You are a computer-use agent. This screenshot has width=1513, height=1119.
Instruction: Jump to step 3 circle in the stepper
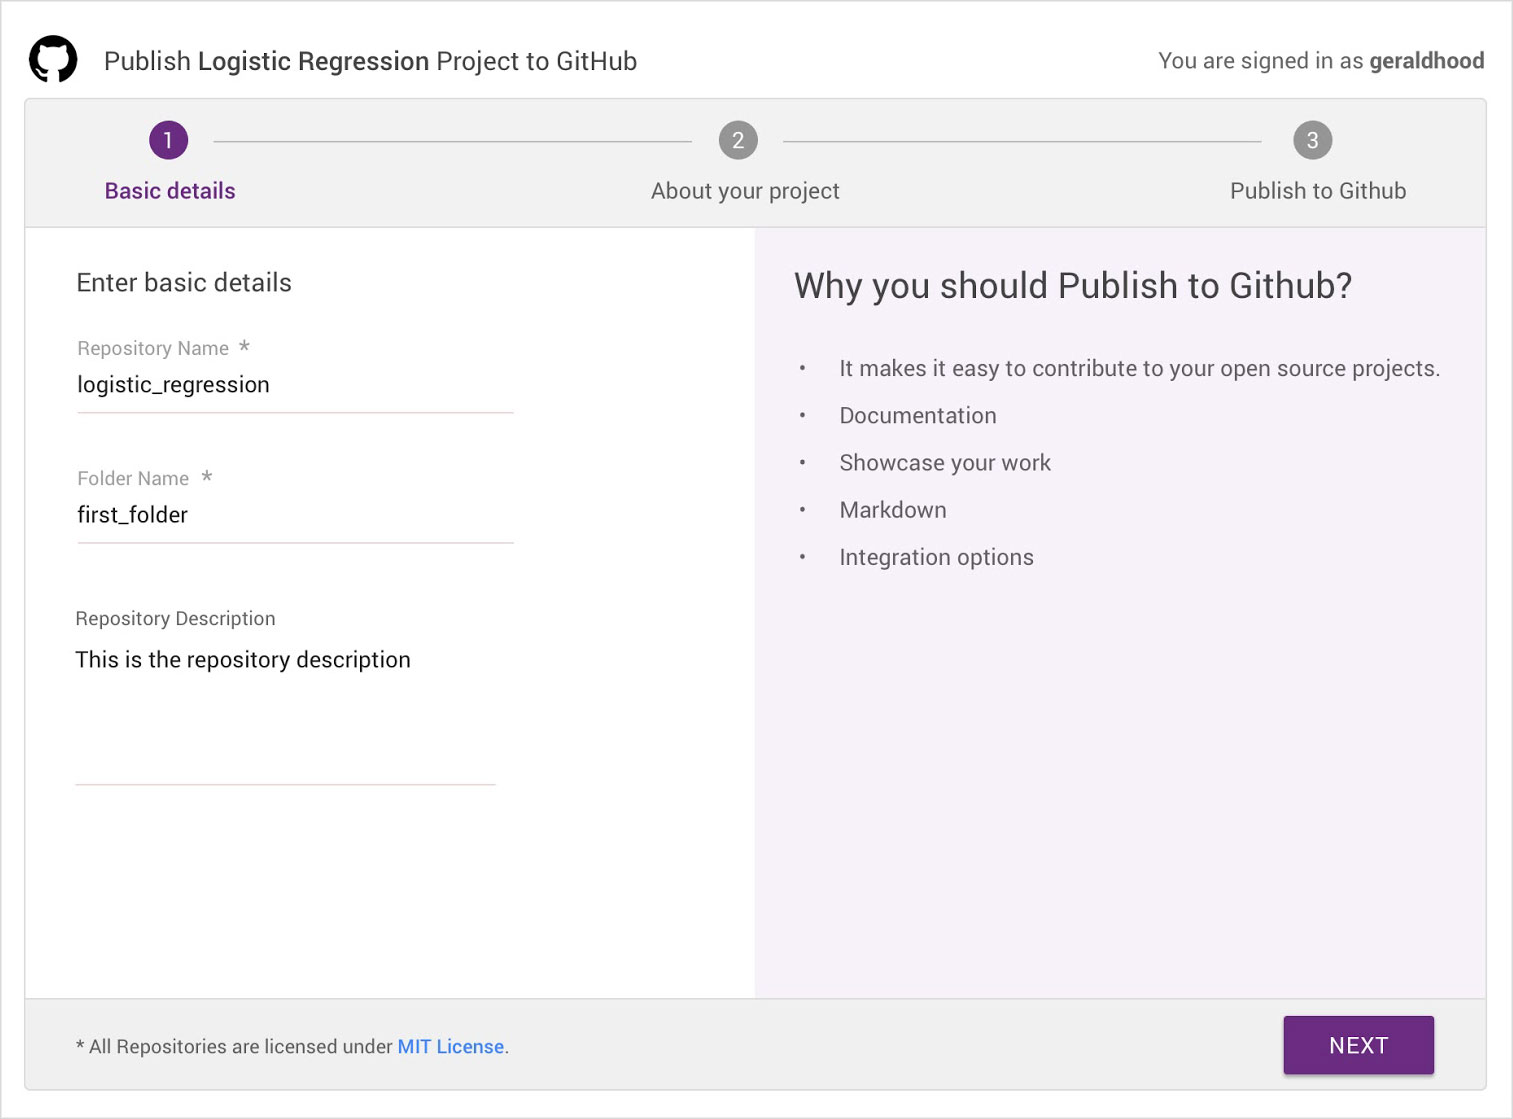pos(1312,140)
